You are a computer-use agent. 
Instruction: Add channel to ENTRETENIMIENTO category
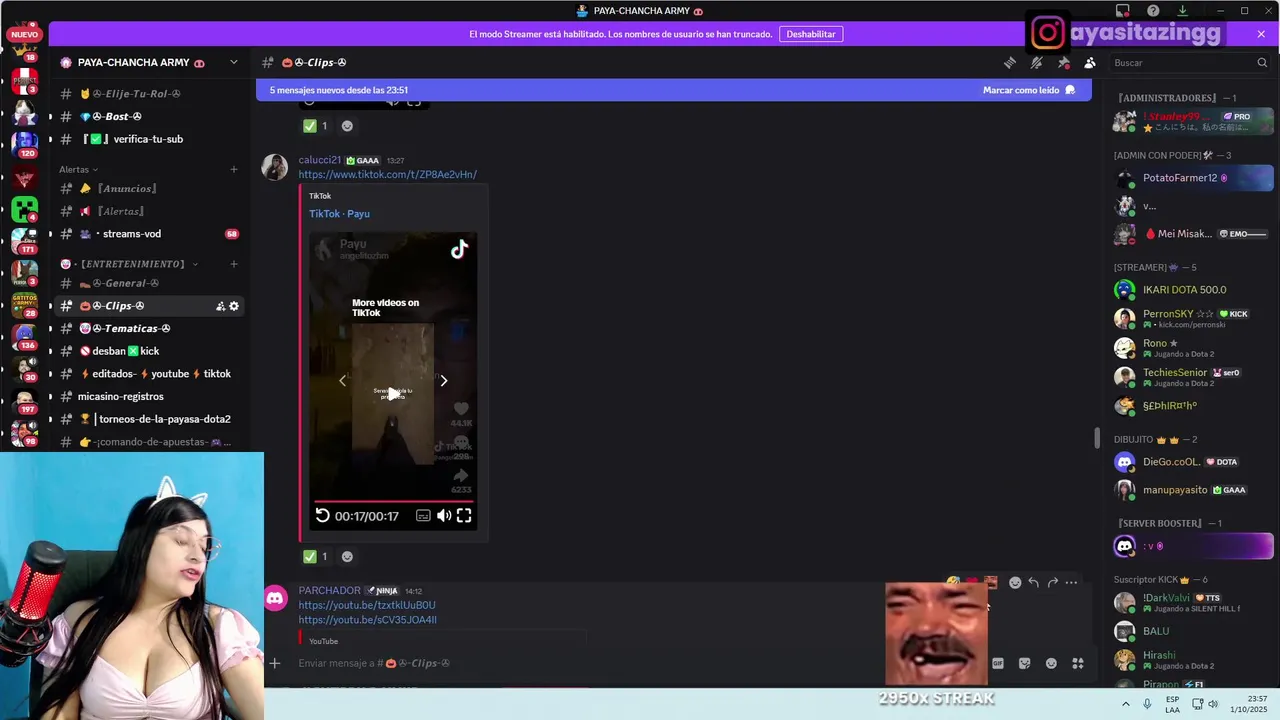click(233, 264)
